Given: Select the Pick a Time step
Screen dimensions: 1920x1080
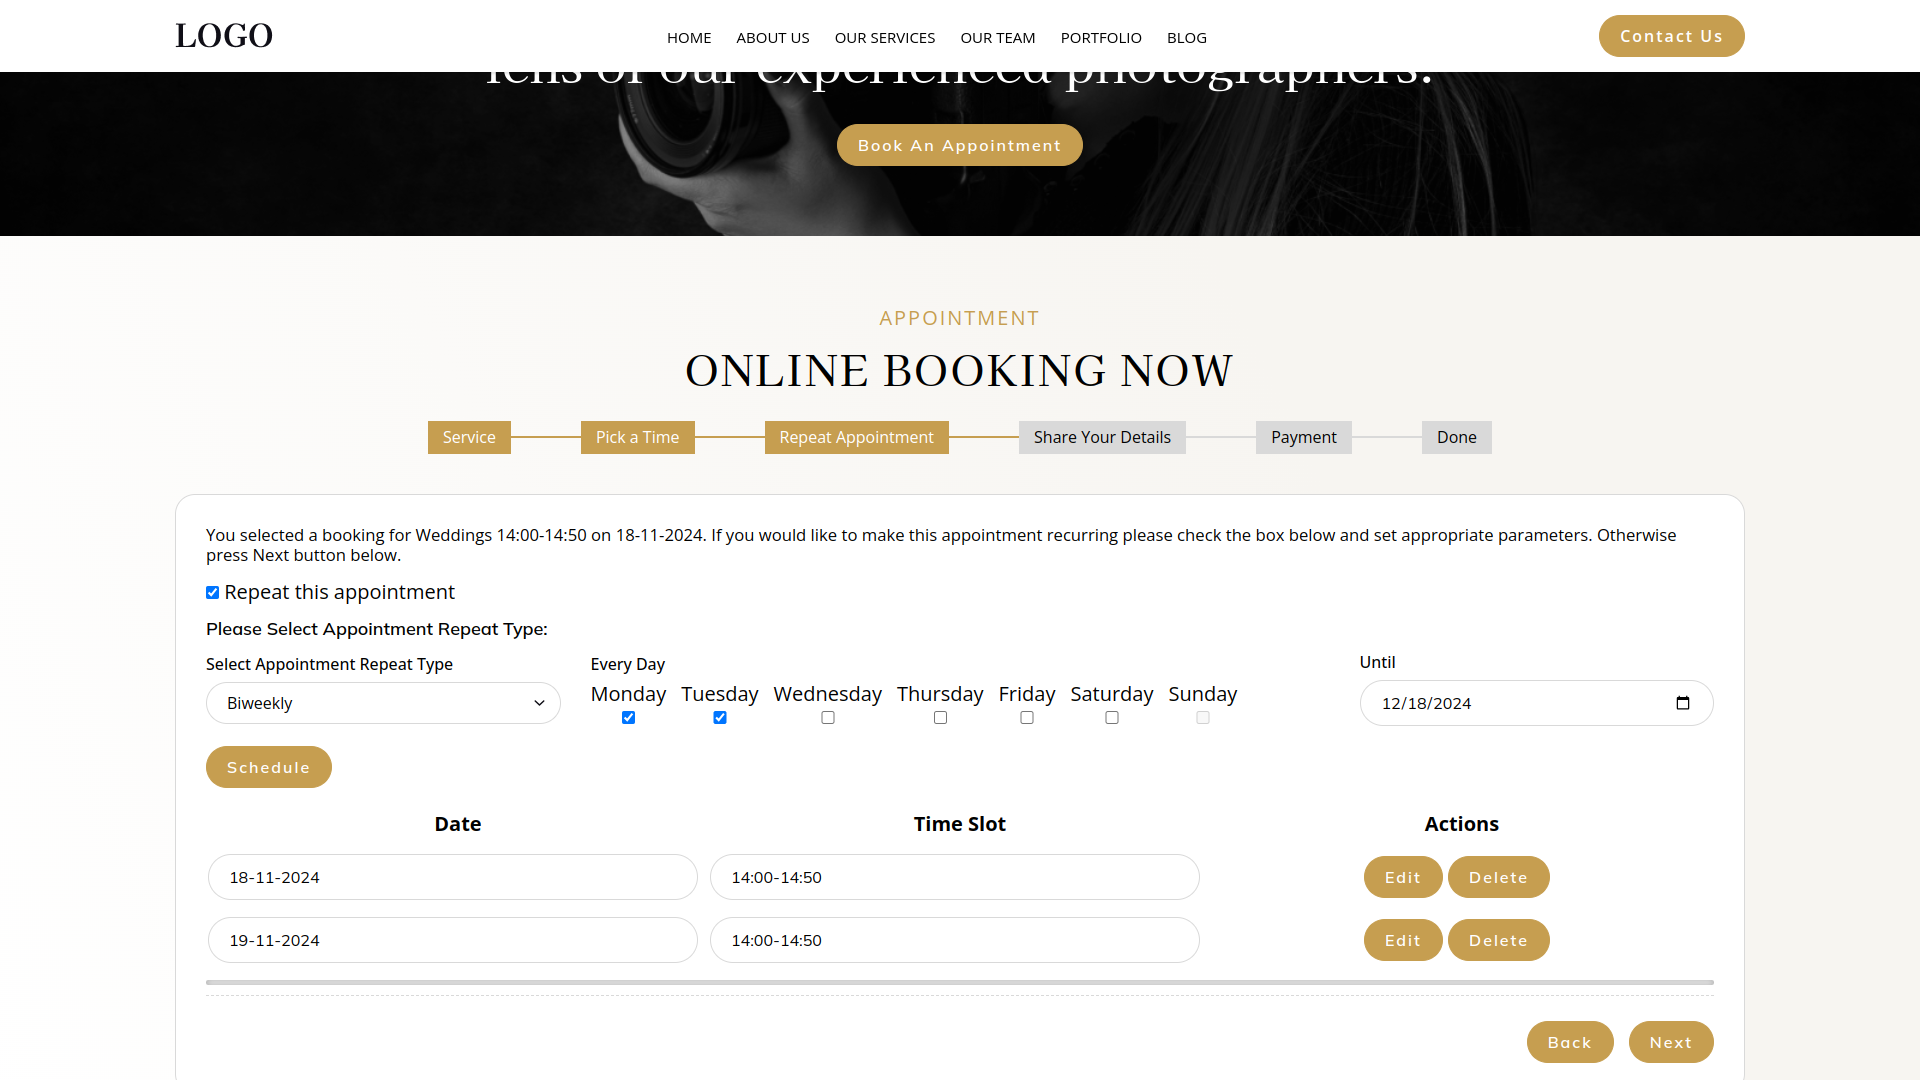Looking at the screenshot, I should coord(637,437).
